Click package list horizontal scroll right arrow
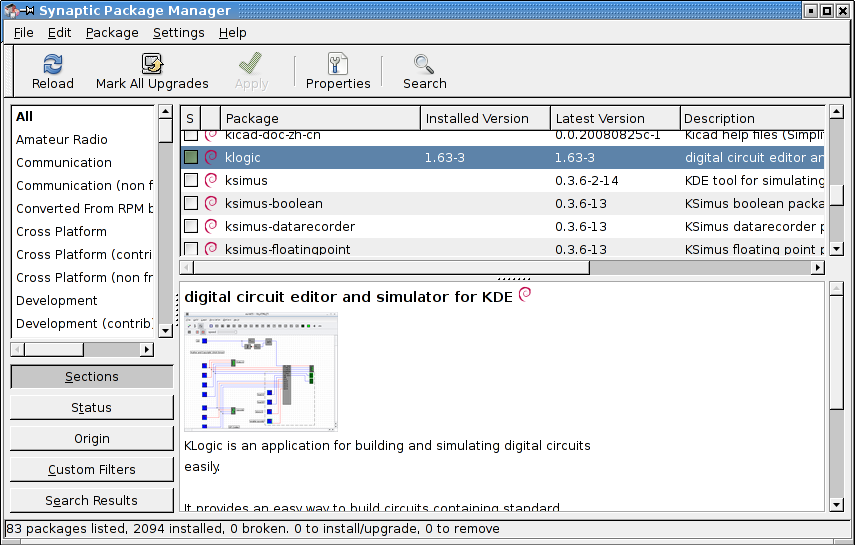The image size is (855, 545). coord(817,267)
